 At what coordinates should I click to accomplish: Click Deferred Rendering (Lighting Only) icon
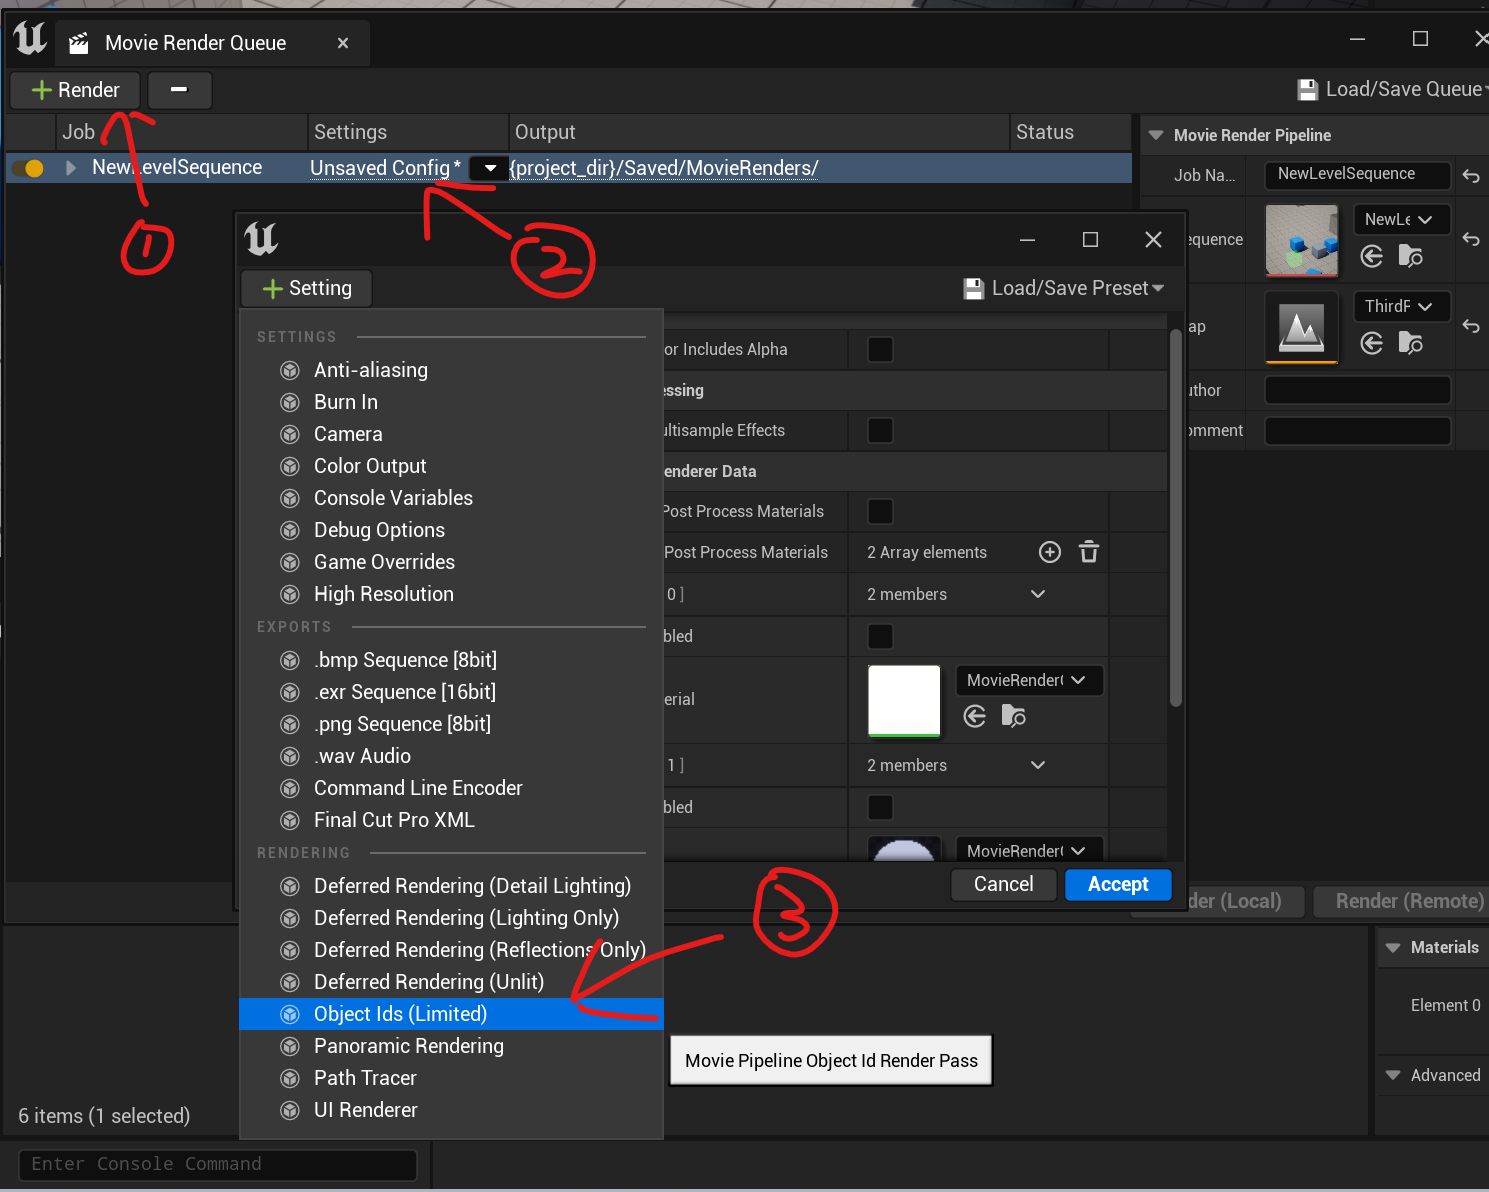(x=290, y=918)
